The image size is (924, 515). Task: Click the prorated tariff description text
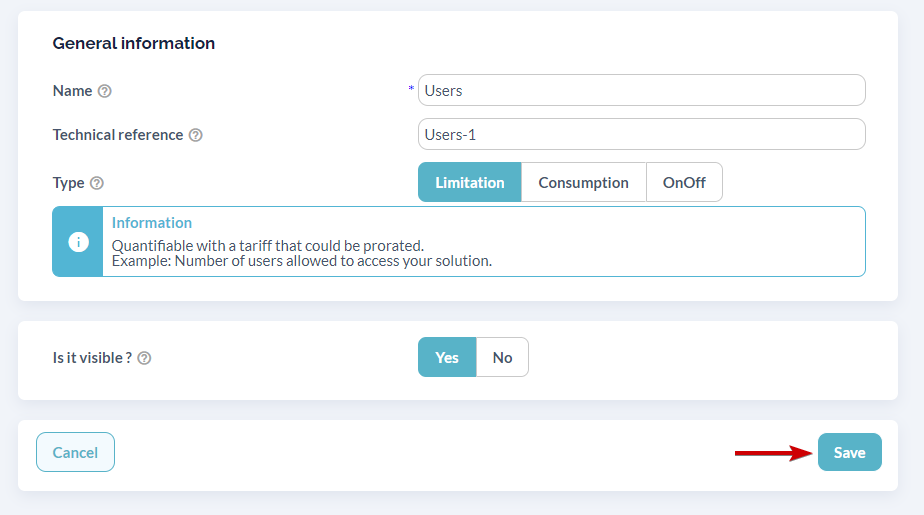pos(268,246)
